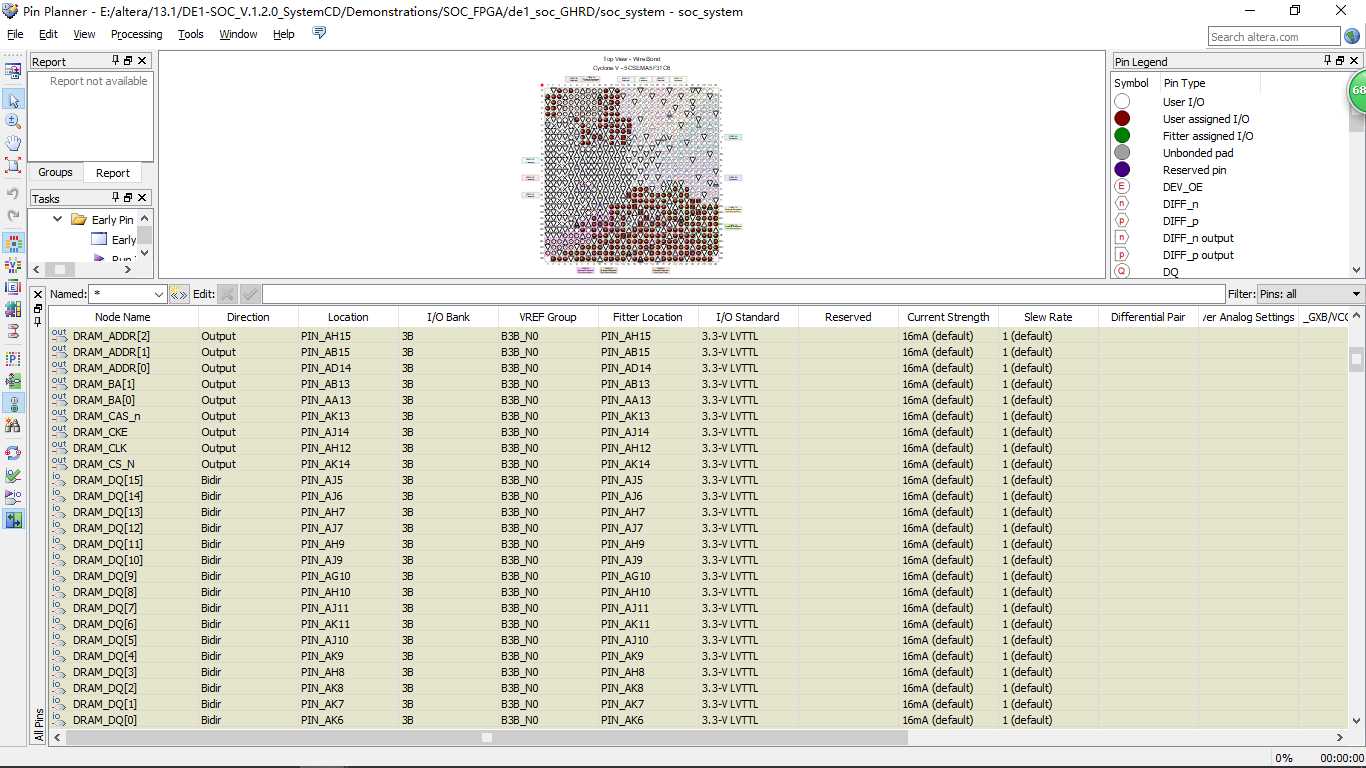This screenshot has width=1366, height=768.
Task: Click the Search altera.com field
Action: (x=1273, y=37)
